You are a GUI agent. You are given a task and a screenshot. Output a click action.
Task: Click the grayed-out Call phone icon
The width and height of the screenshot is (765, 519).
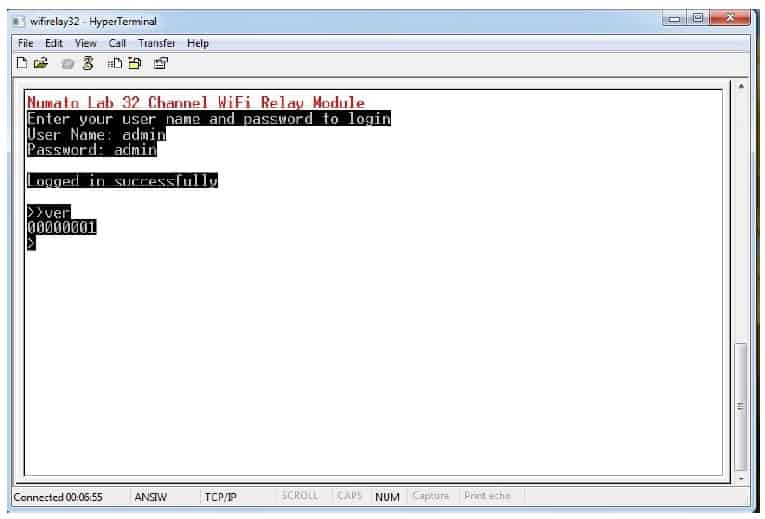pos(67,63)
